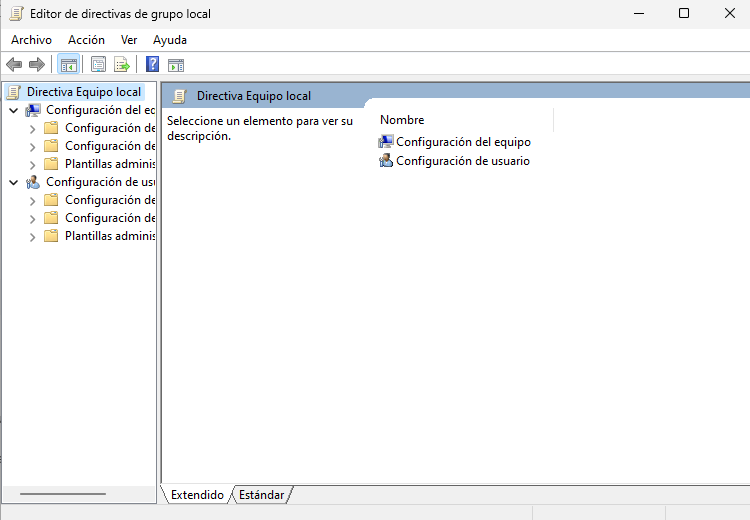
Task: Expand Plantillas adminis under Configuración del equipo
Action: 33,165
